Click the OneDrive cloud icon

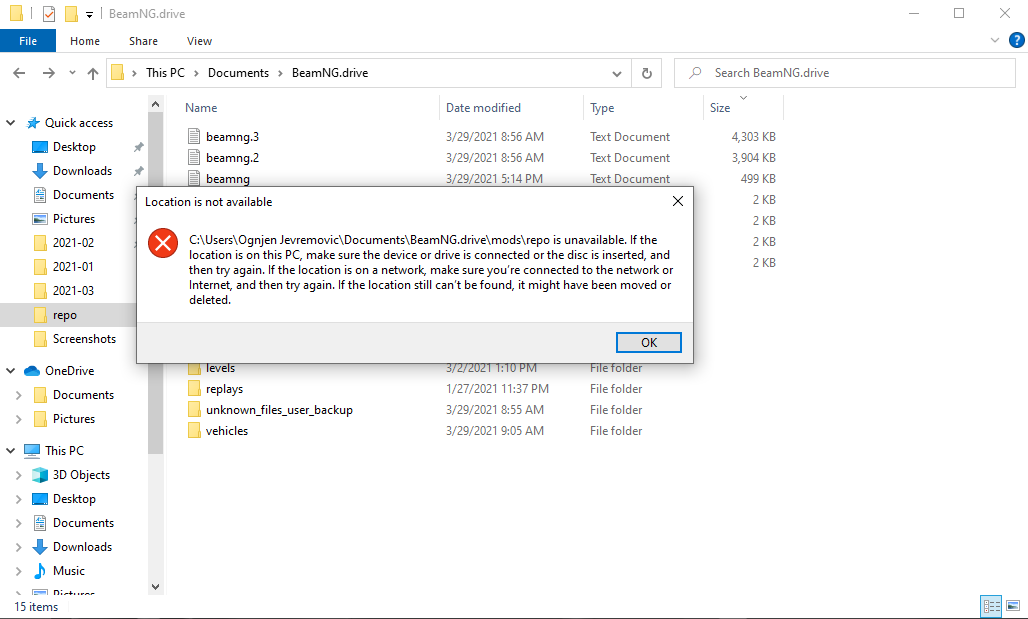[31, 370]
